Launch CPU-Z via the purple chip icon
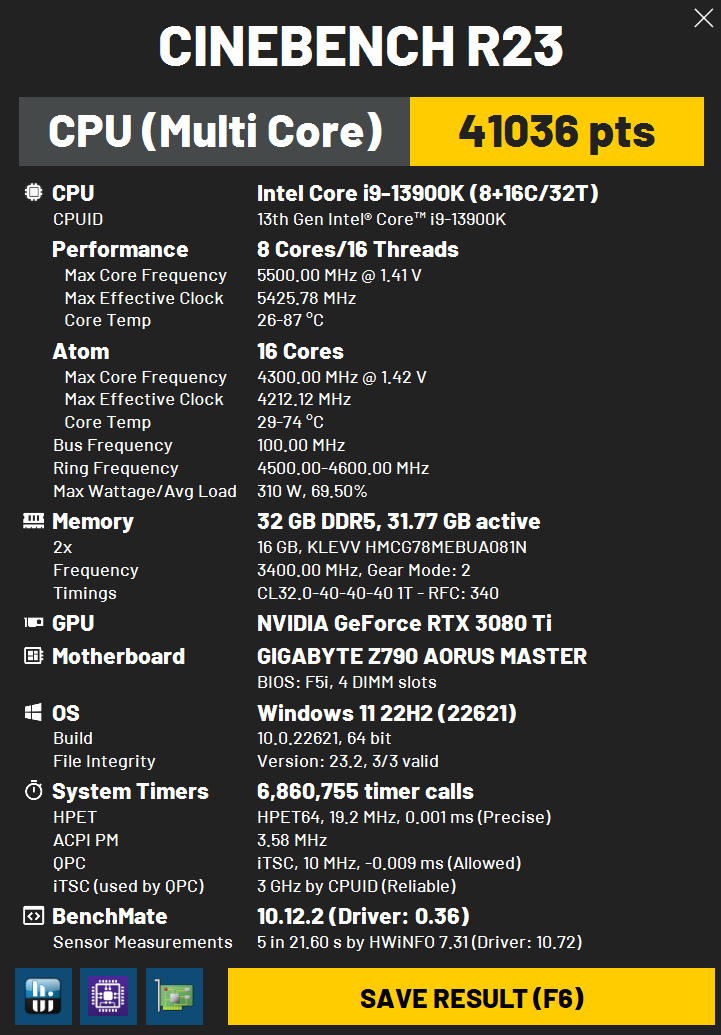 [108, 996]
